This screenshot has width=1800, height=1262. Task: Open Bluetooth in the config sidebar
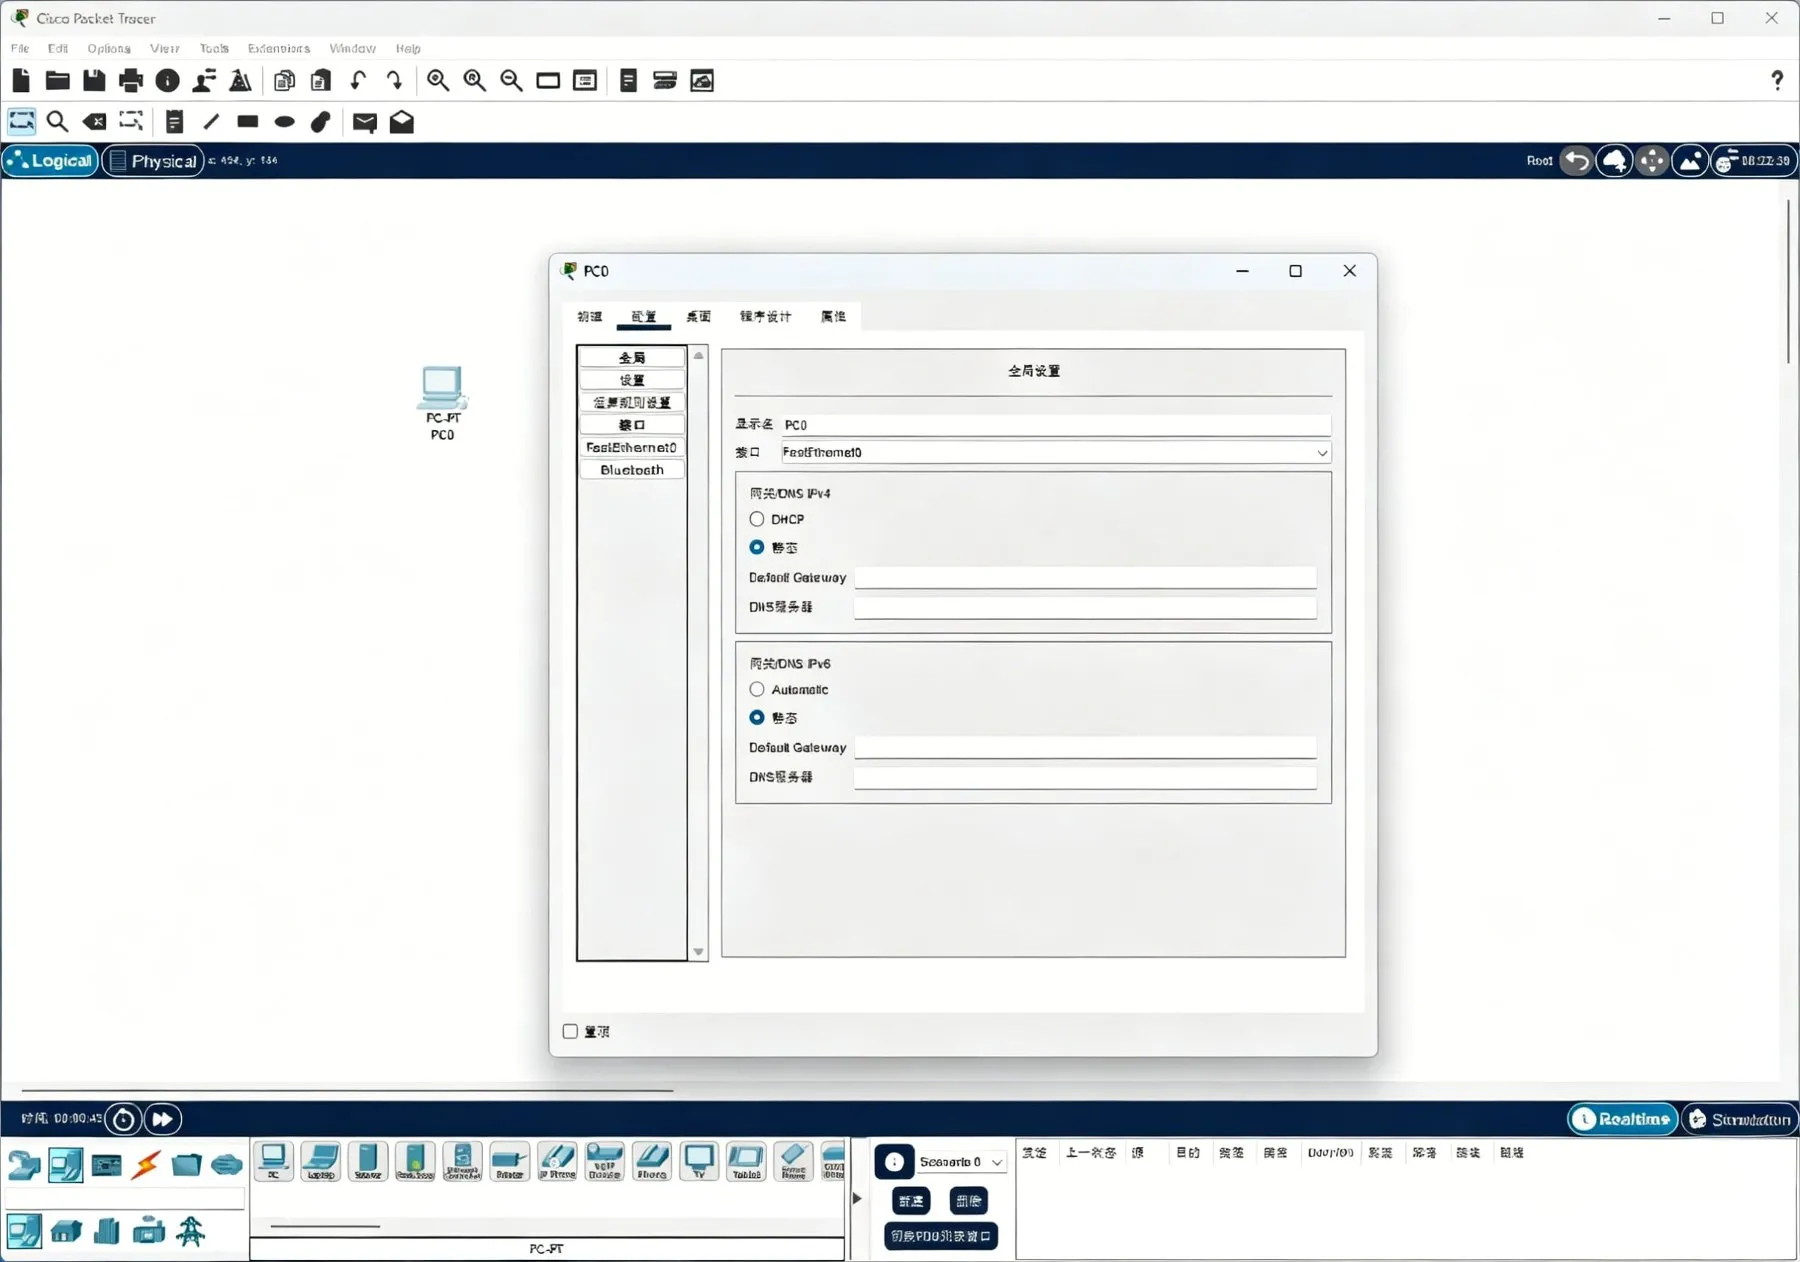click(x=632, y=470)
